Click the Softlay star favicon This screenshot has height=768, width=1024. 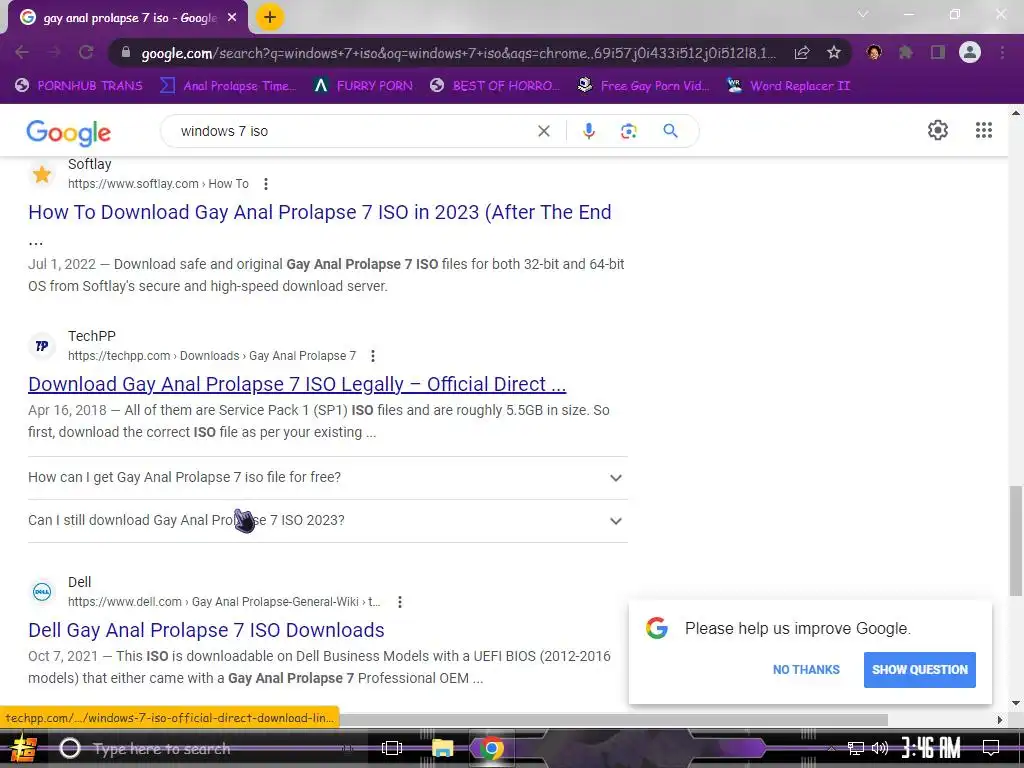[42, 174]
